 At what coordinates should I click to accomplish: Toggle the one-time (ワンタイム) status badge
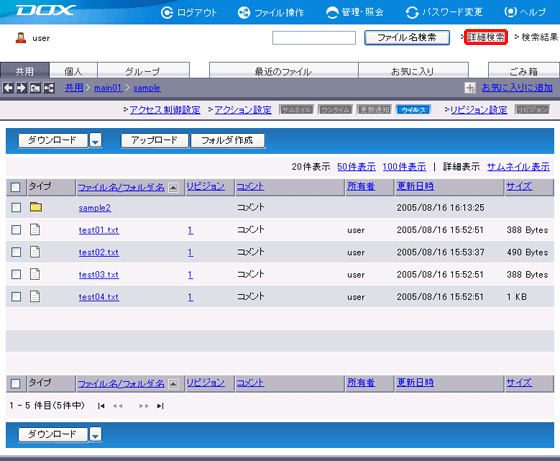coord(335,110)
